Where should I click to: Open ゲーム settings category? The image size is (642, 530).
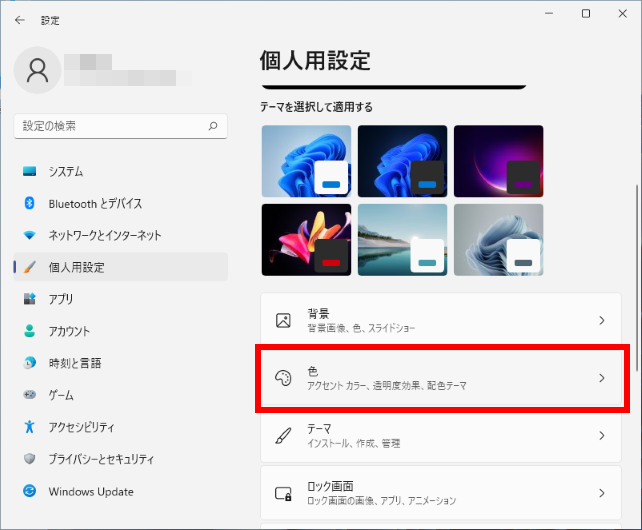pos(120,395)
